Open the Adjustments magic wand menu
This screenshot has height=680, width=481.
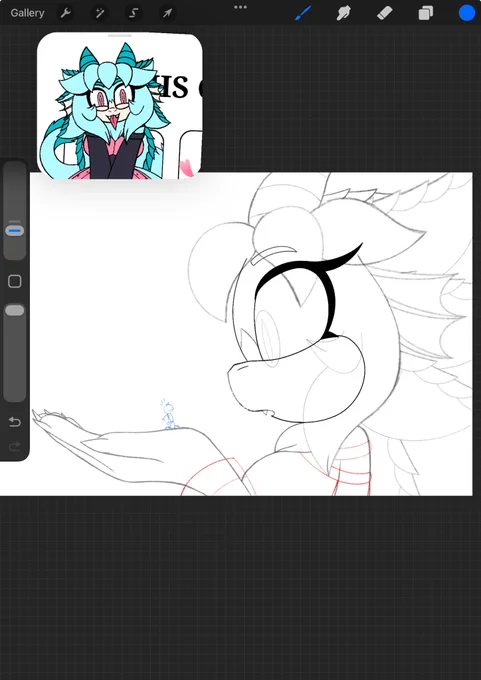(100, 13)
